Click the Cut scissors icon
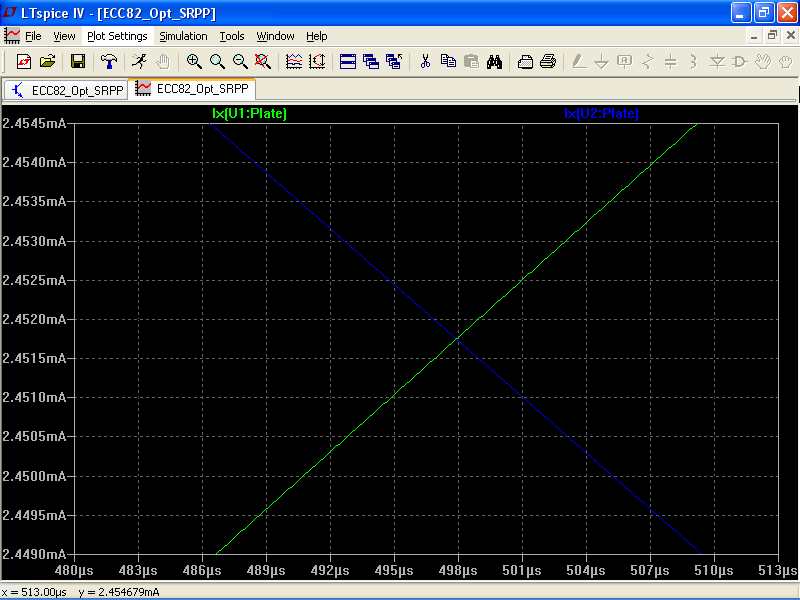 (x=425, y=62)
